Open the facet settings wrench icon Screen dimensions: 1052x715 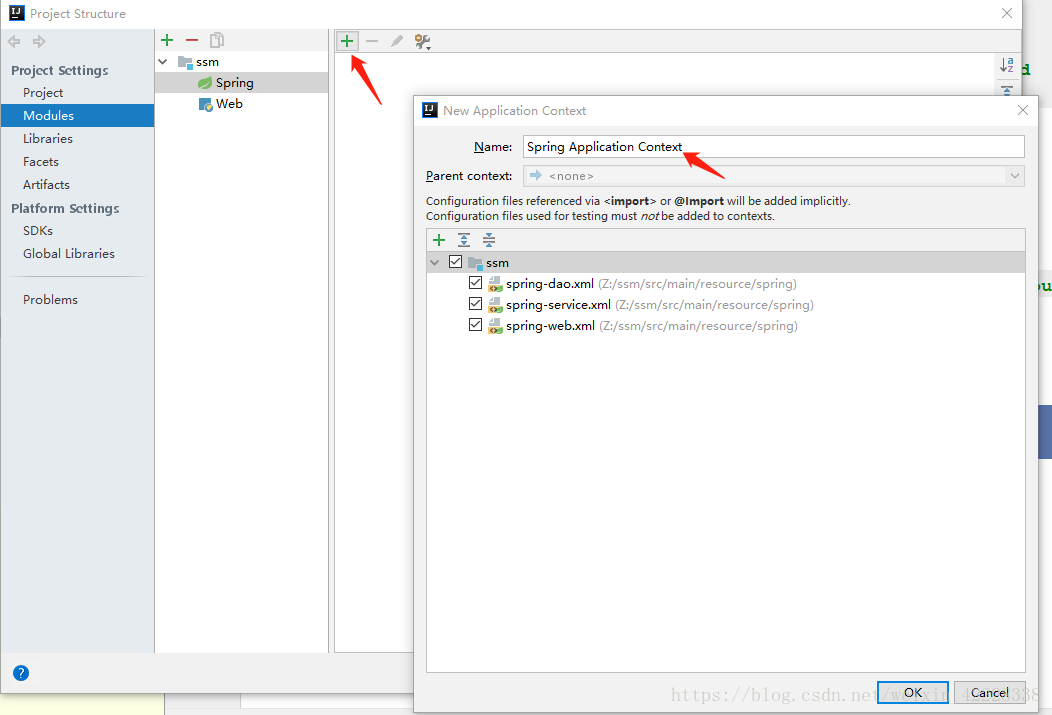coord(421,41)
